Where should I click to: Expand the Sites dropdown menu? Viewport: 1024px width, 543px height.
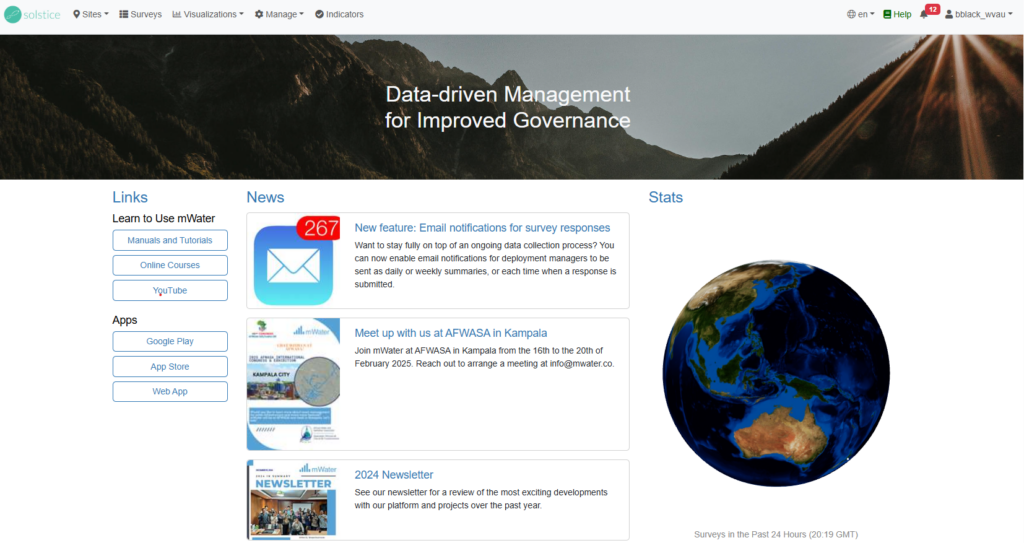point(91,14)
